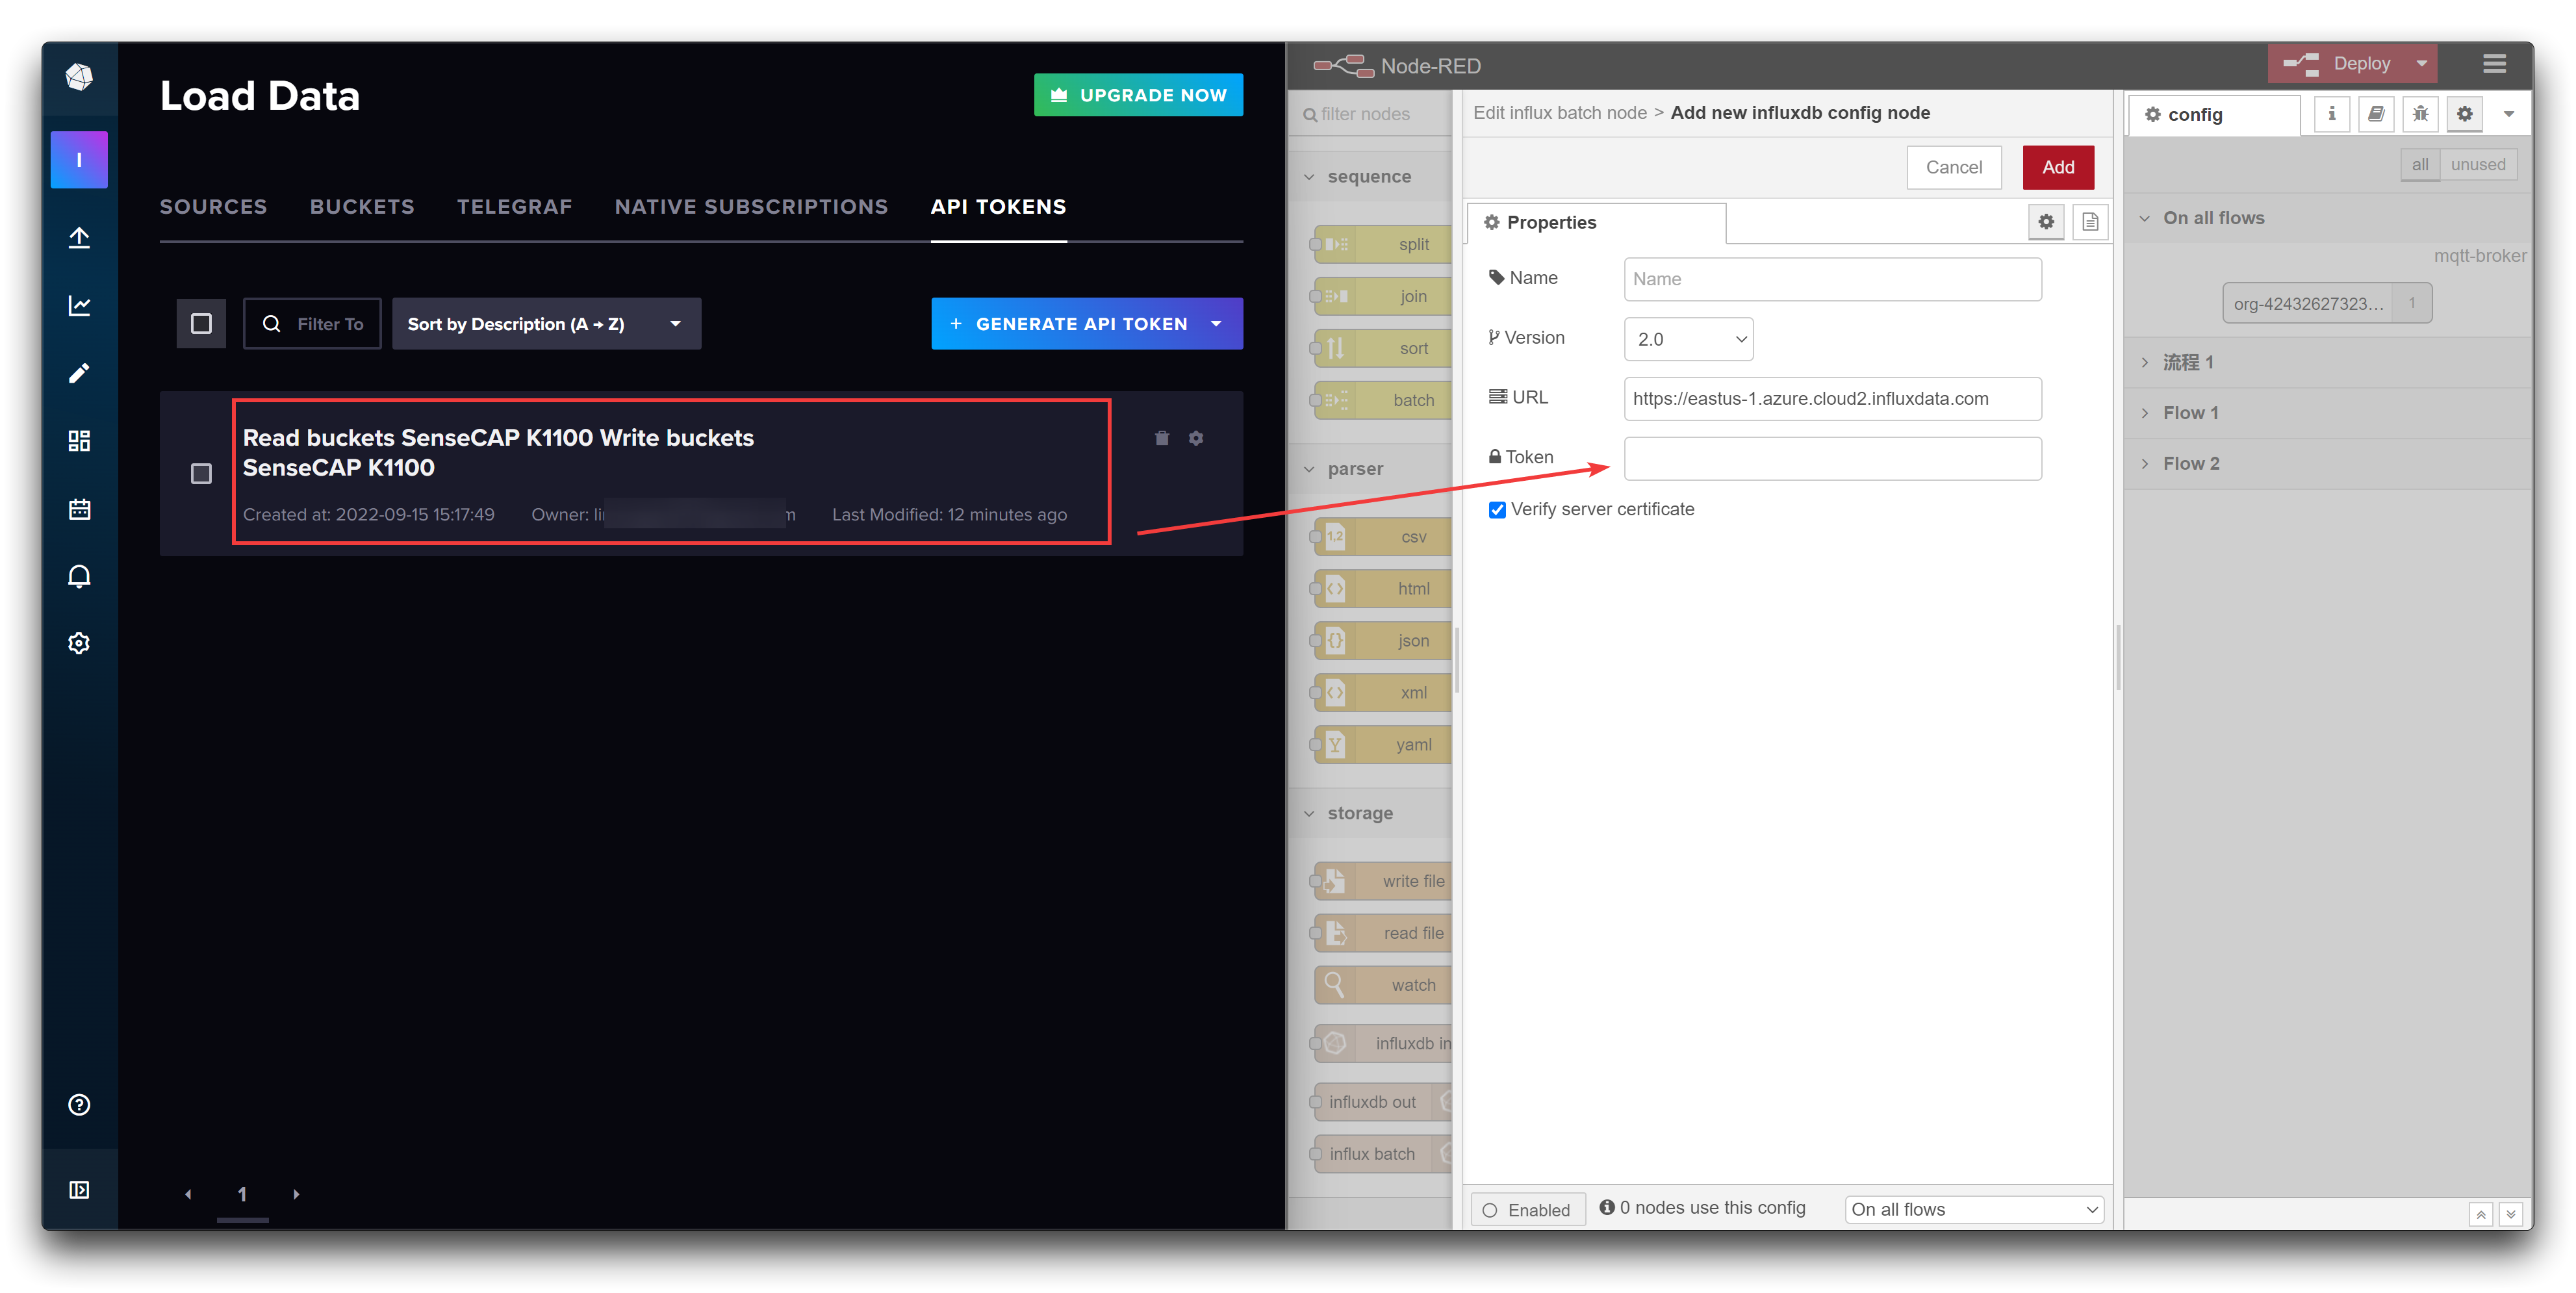The height and width of the screenshot is (1293, 2576).
Task: Collapse the storage palette category
Action: pos(1368,813)
